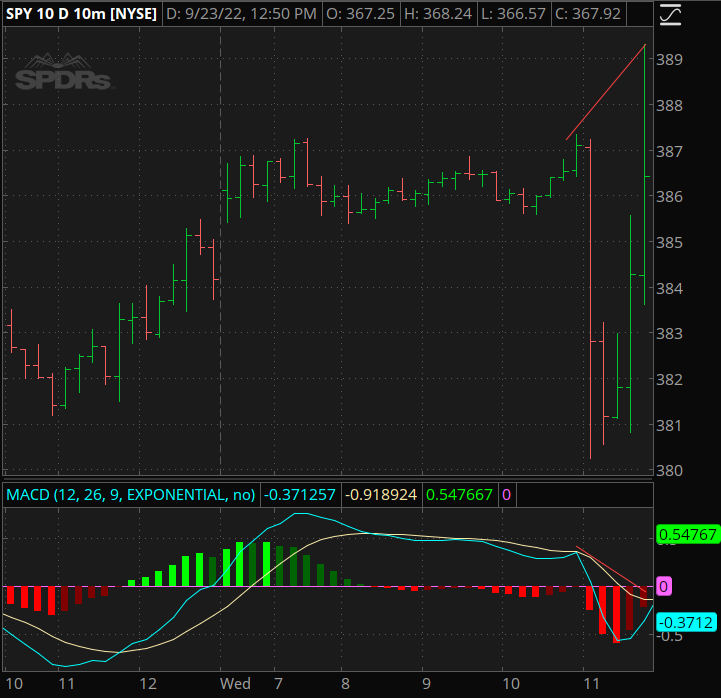Click the 7 label on time axis

(278, 684)
